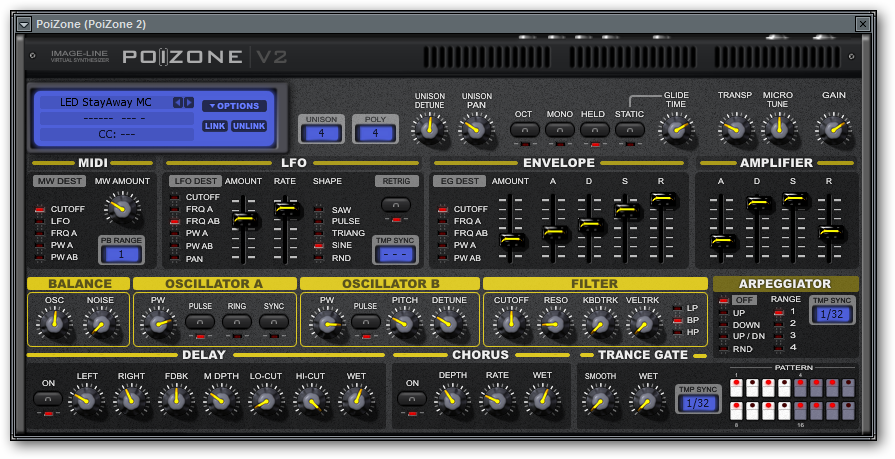Click the LINK button

coord(214,126)
